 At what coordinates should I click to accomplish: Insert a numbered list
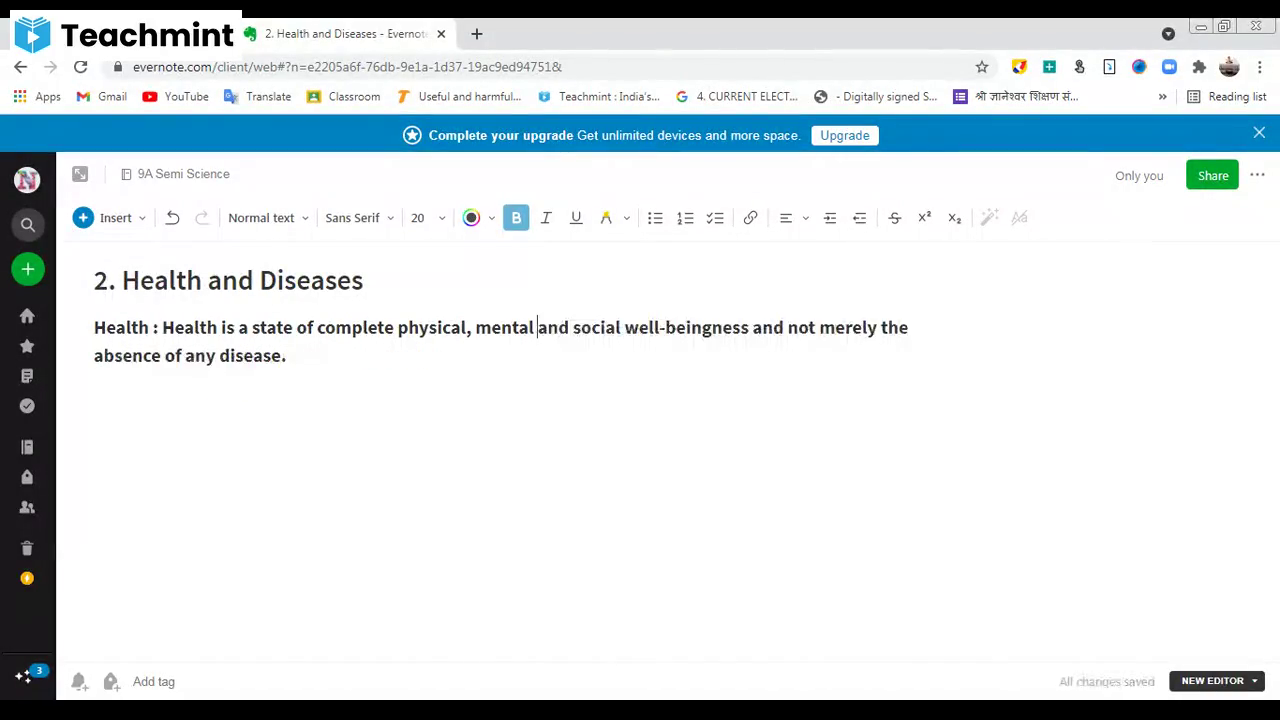[685, 217]
